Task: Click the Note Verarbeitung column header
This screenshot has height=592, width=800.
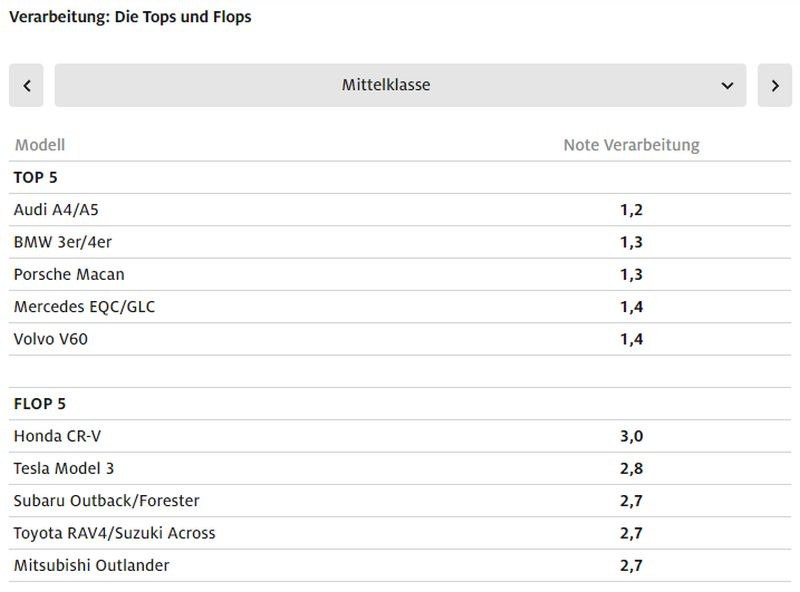Action: click(x=631, y=145)
